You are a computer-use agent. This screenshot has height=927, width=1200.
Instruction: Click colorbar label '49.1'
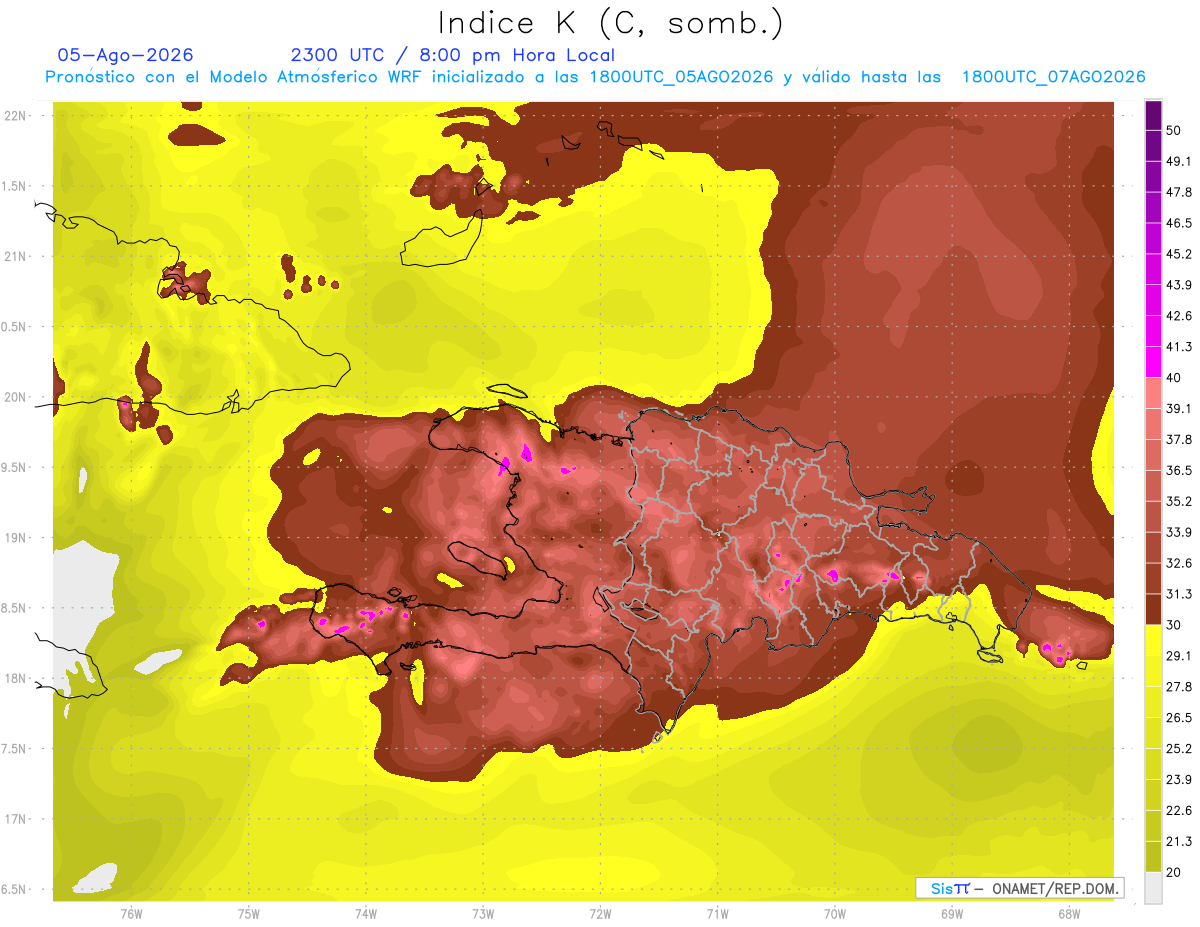(x=1179, y=161)
